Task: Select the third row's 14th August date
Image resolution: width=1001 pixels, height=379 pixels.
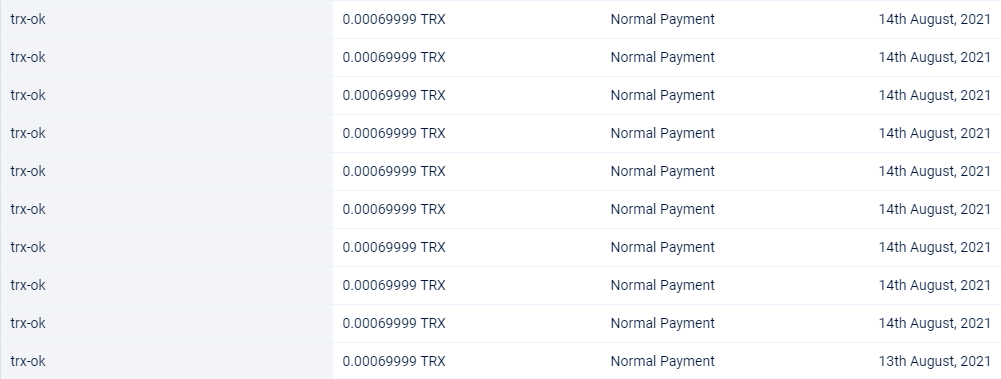Action: pos(934,95)
